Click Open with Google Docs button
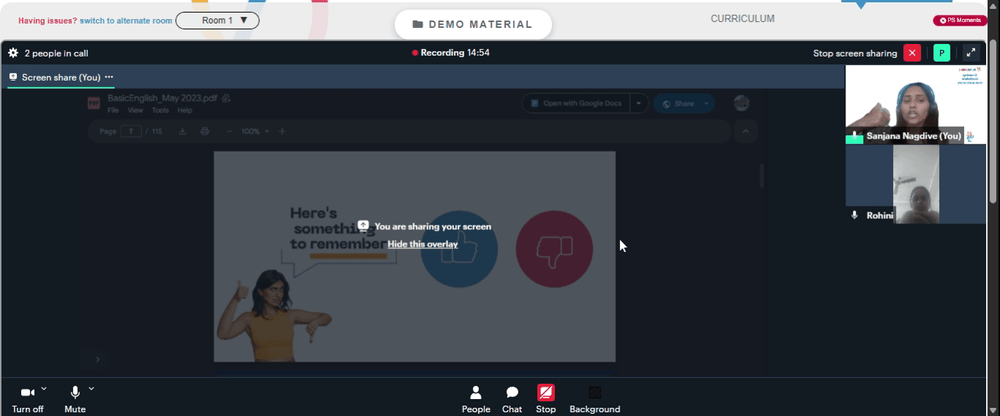1000x416 pixels. 576,103
